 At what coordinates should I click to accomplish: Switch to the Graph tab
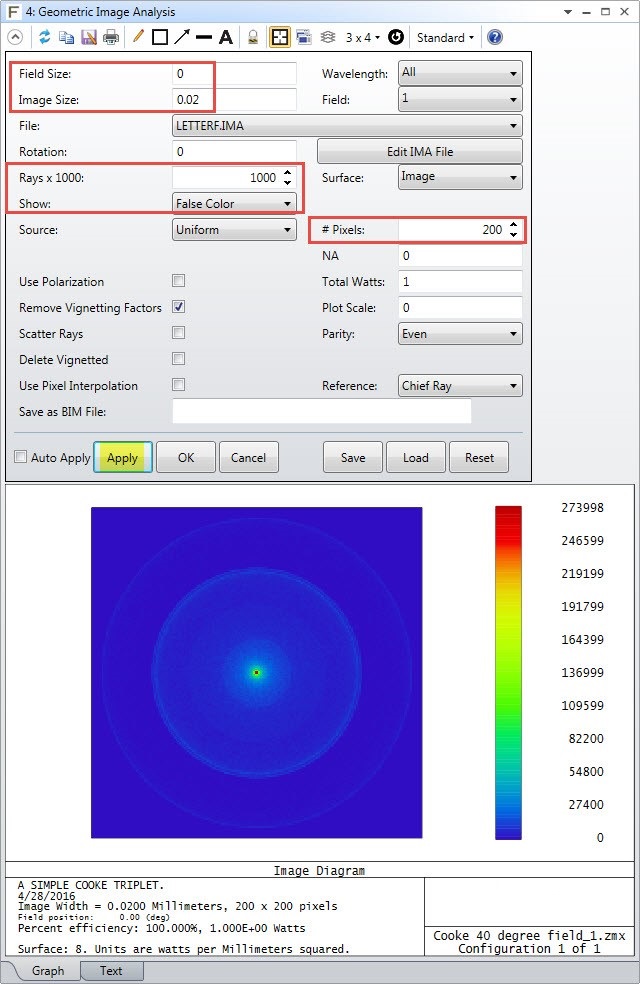coord(48,970)
